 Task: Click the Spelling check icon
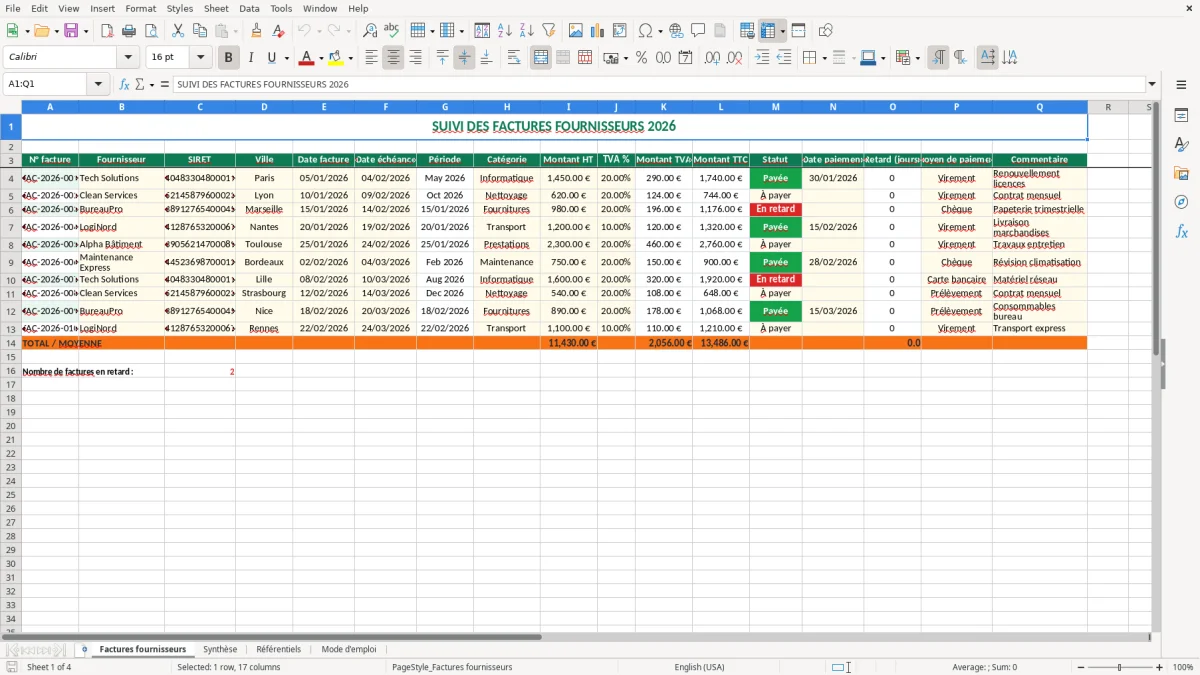pyautogui.click(x=392, y=31)
